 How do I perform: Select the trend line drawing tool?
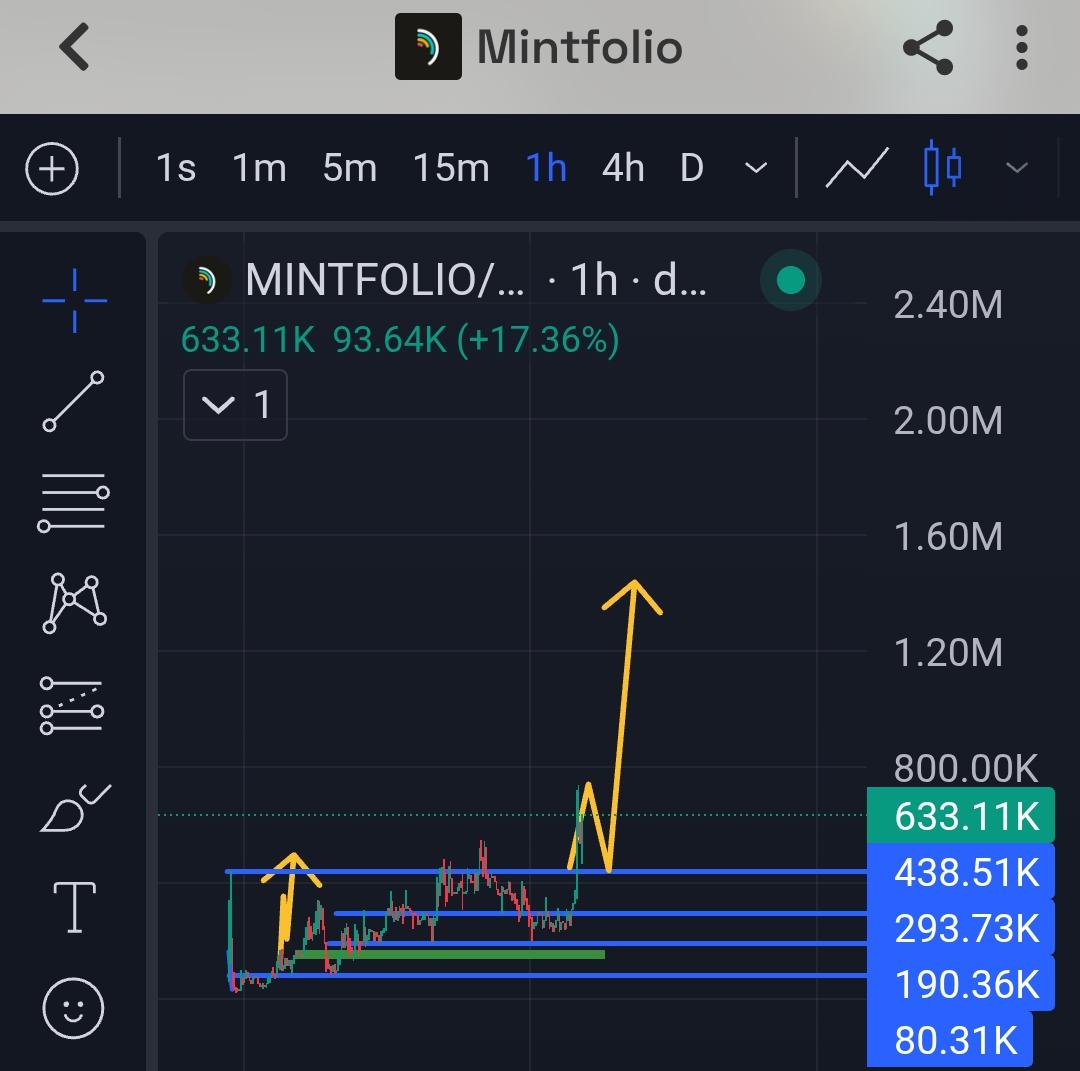(74, 401)
